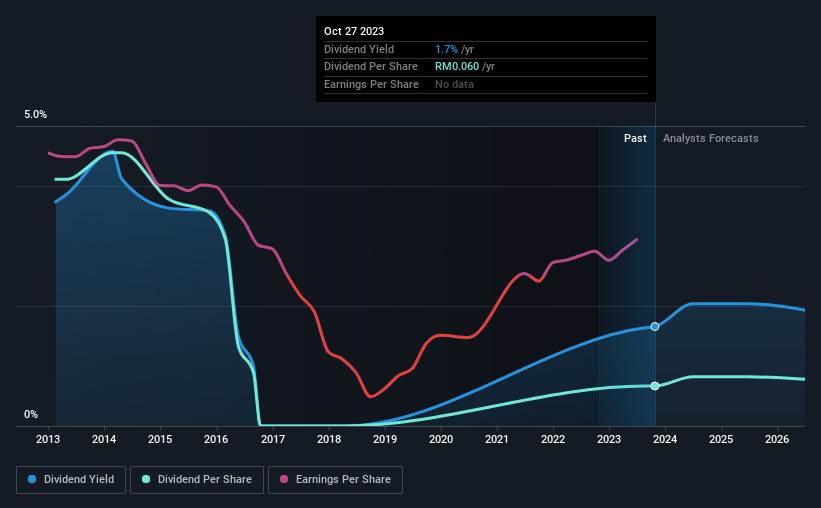The width and height of the screenshot is (821, 508).
Task: Toggle the Dividend Yield legend button
Action: tap(71, 480)
